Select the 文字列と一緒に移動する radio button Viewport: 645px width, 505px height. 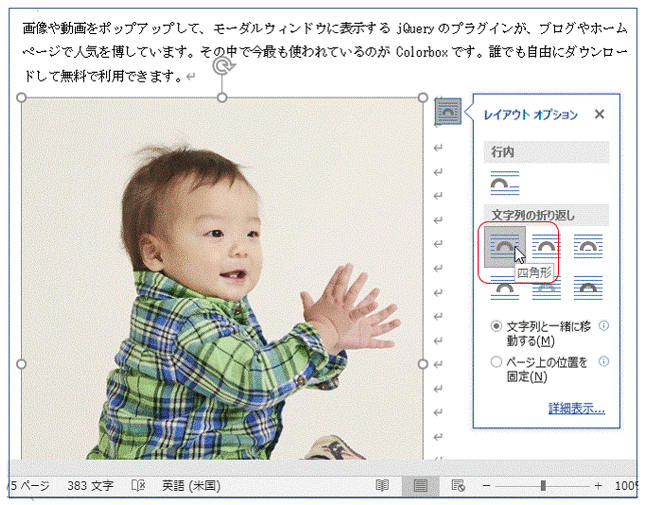(x=496, y=326)
